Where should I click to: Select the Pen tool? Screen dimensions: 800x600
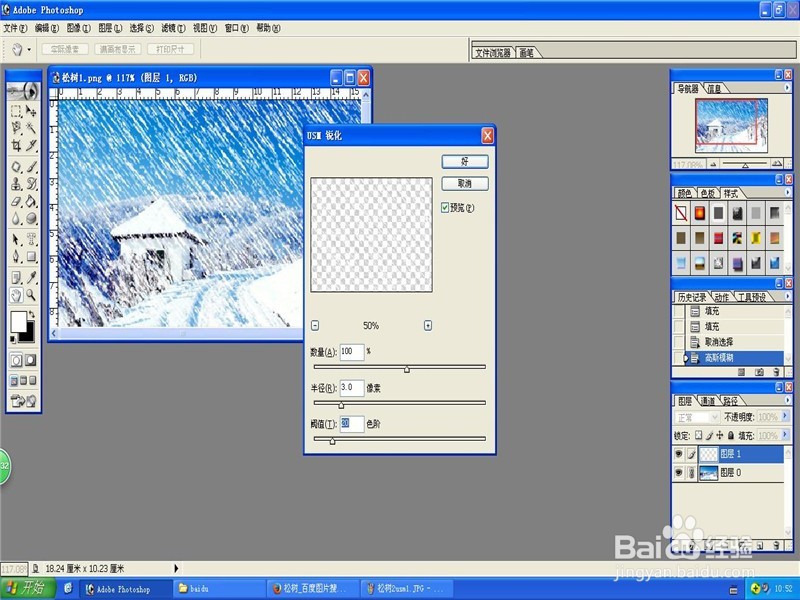[x=16, y=256]
